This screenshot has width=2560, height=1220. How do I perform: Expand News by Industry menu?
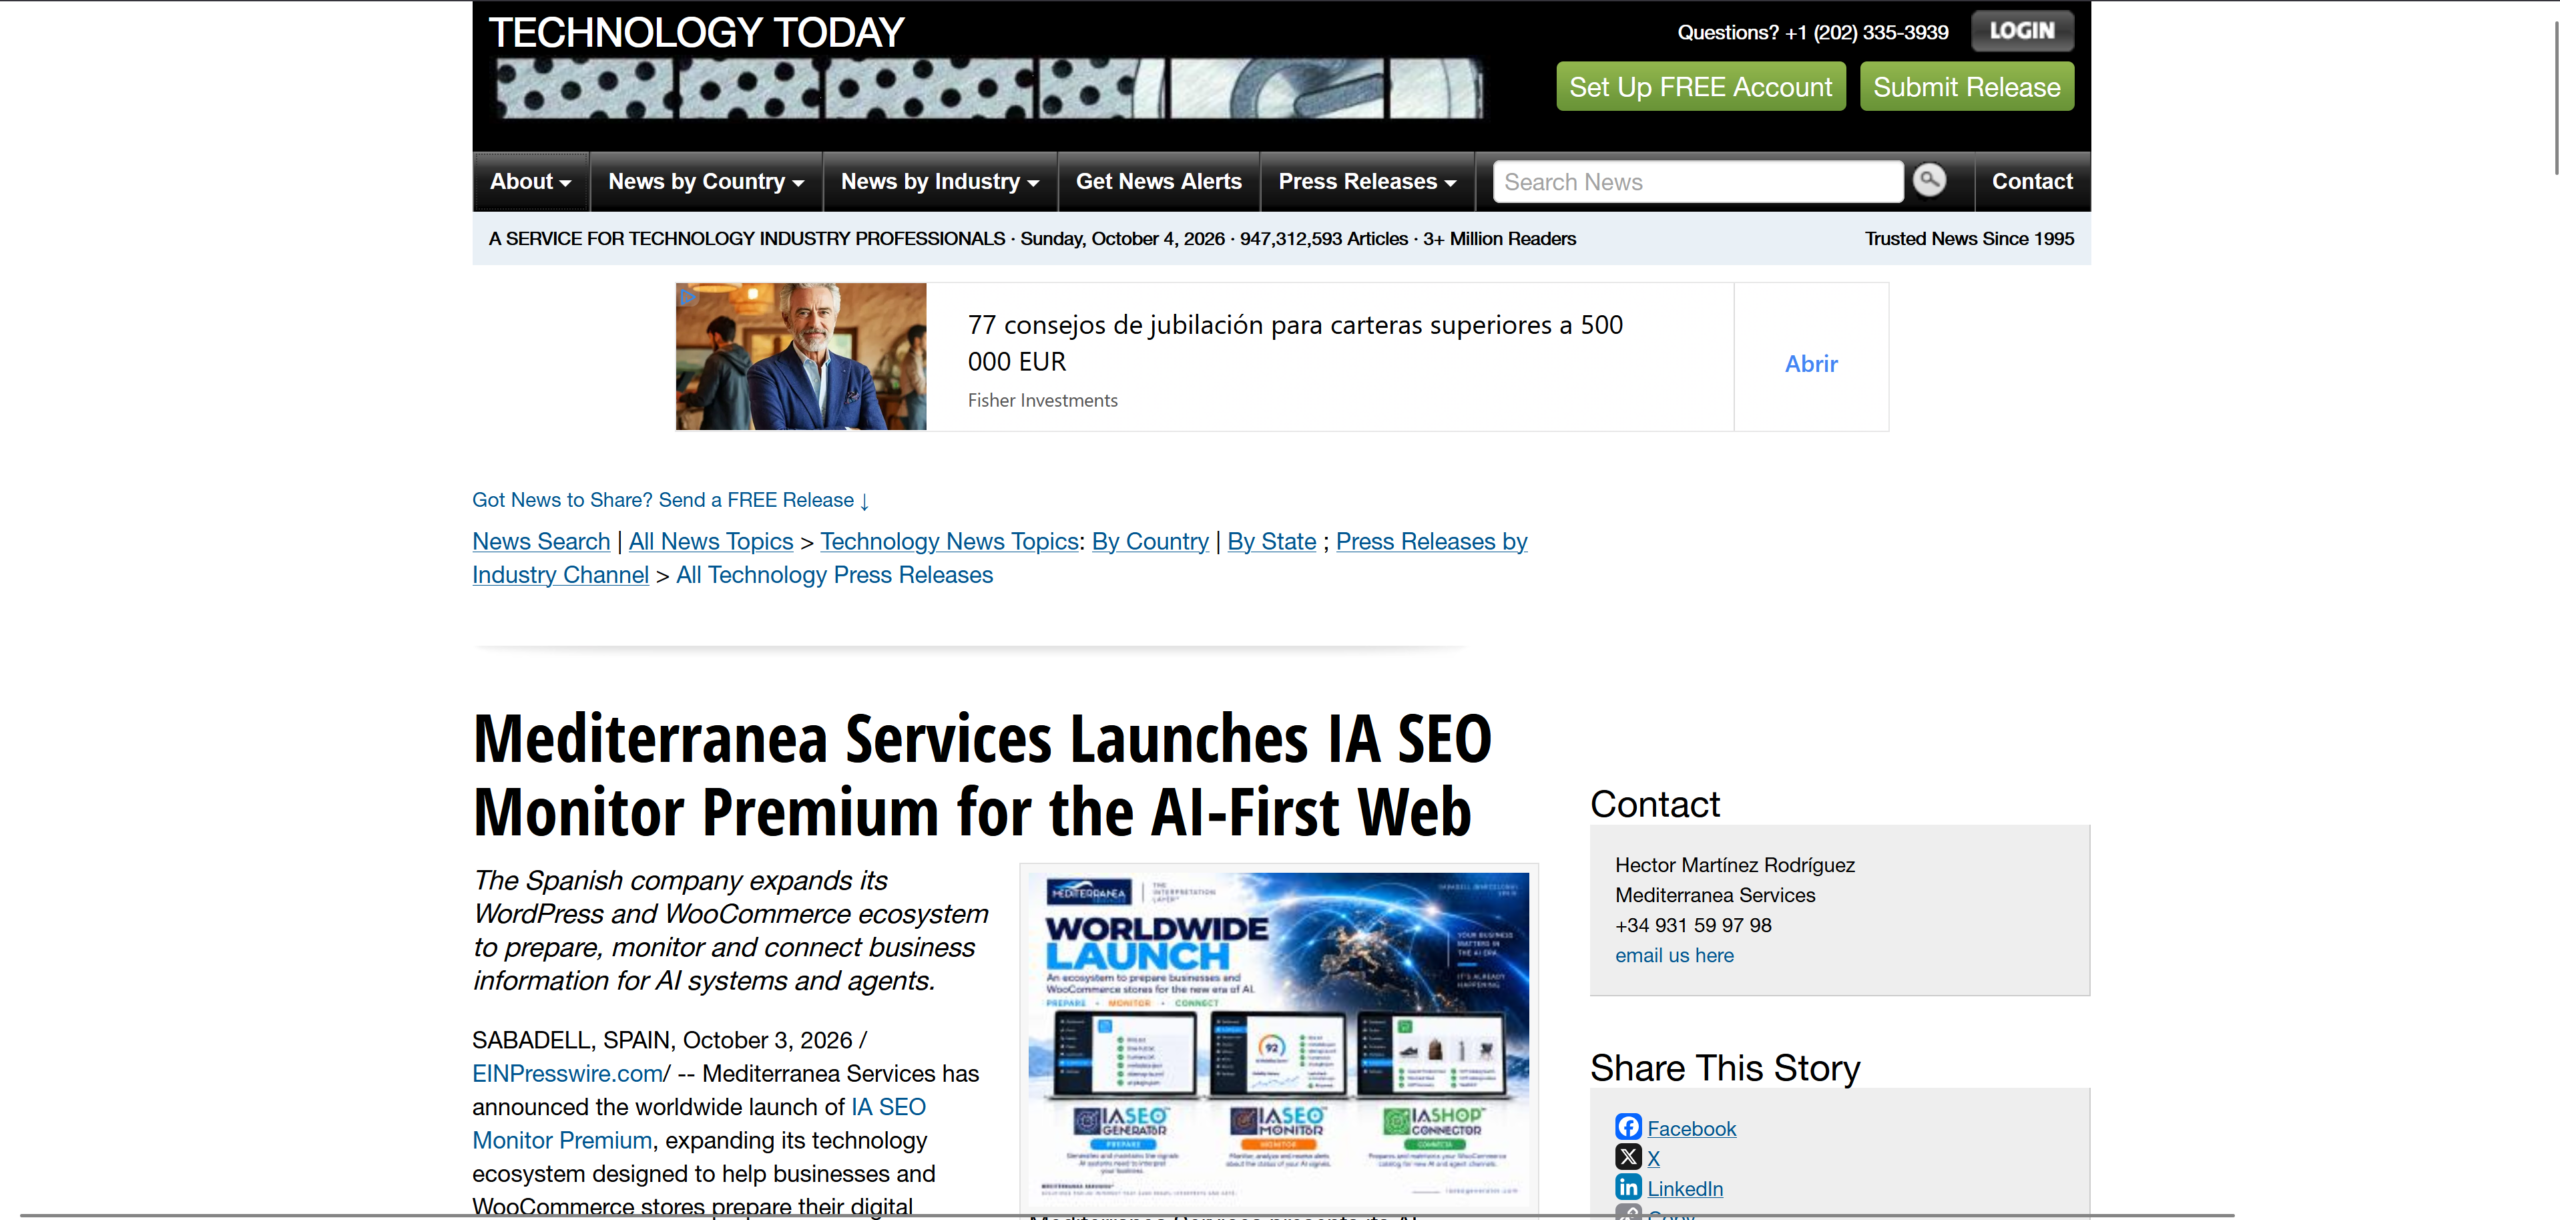pyautogui.click(x=940, y=181)
